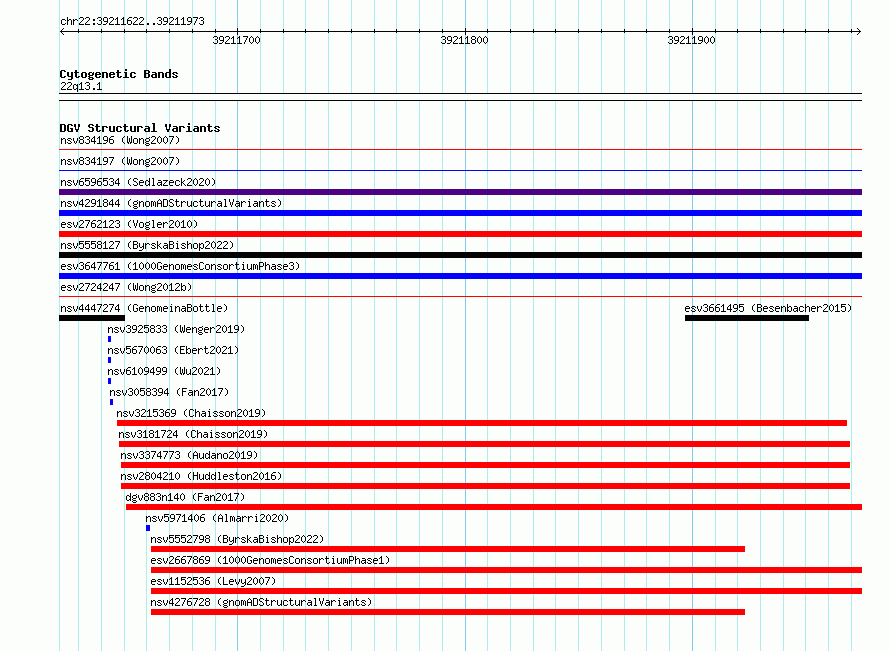Image resolution: width=890 pixels, height=651 pixels.
Task: Open nsv4447274 (GenomeinaBottle) label
Action: coord(144,308)
